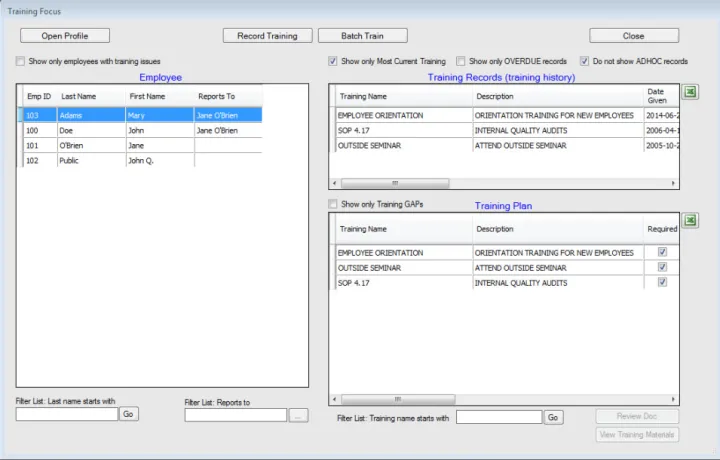Check Show only Training GAPs option
The image size is (720, 460).
tap(333, 205)
